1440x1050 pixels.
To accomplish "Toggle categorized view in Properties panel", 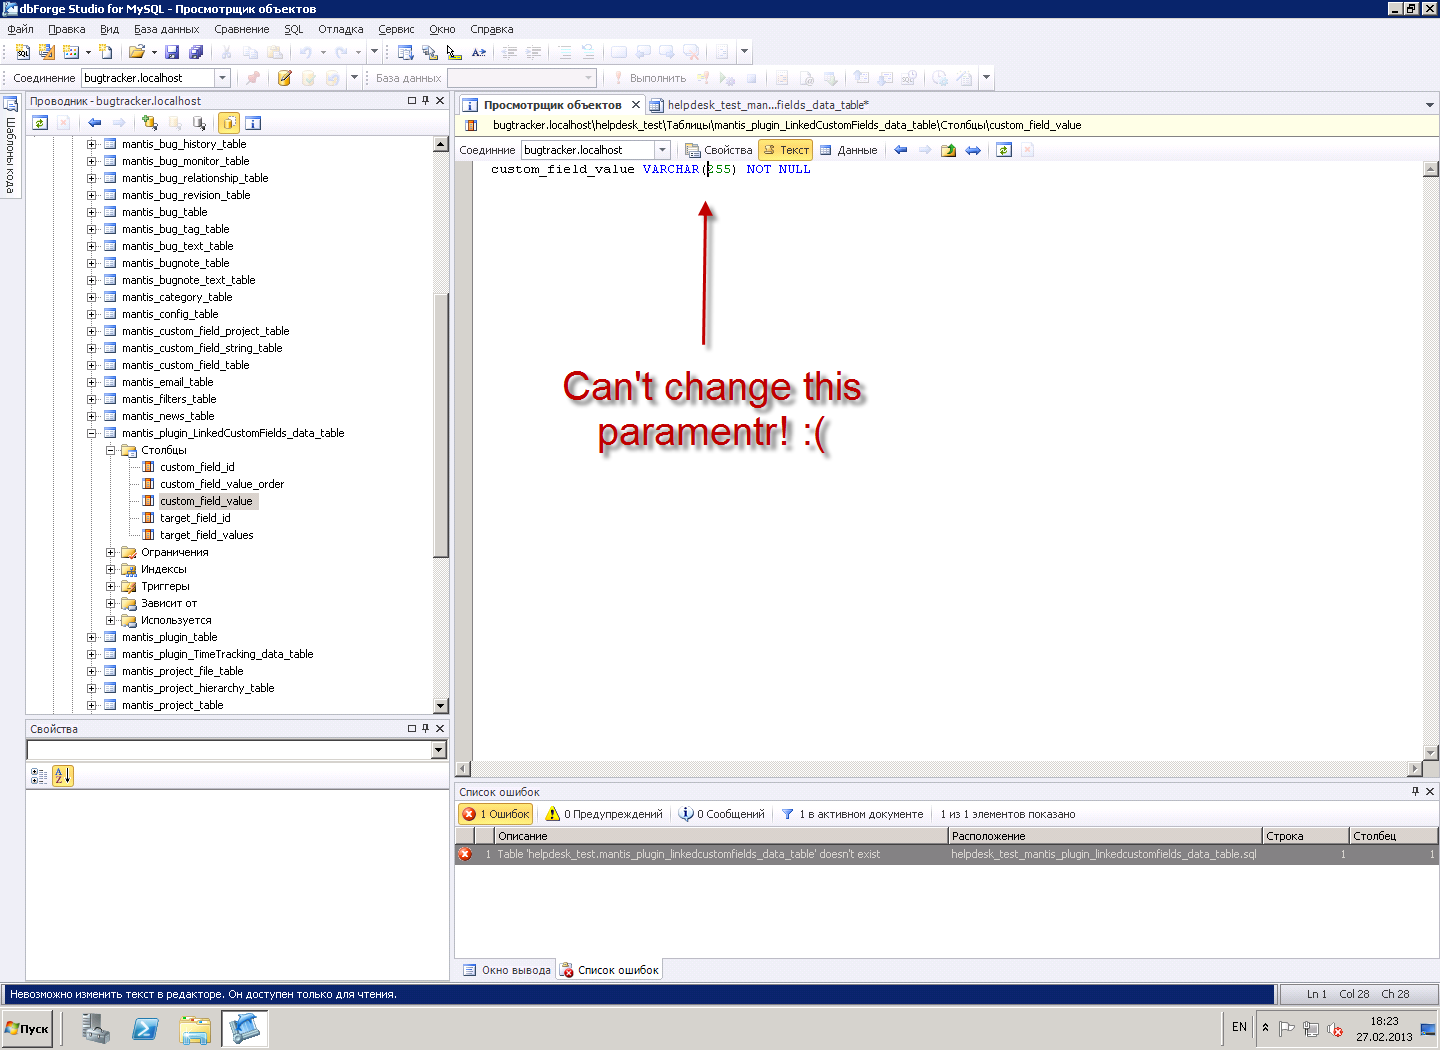I will click(39, 775).
